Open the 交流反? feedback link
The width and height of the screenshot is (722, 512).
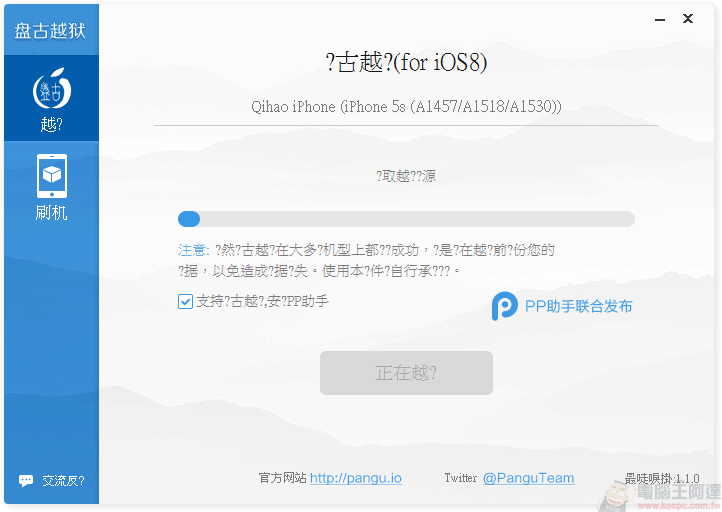tap(63, 481)
